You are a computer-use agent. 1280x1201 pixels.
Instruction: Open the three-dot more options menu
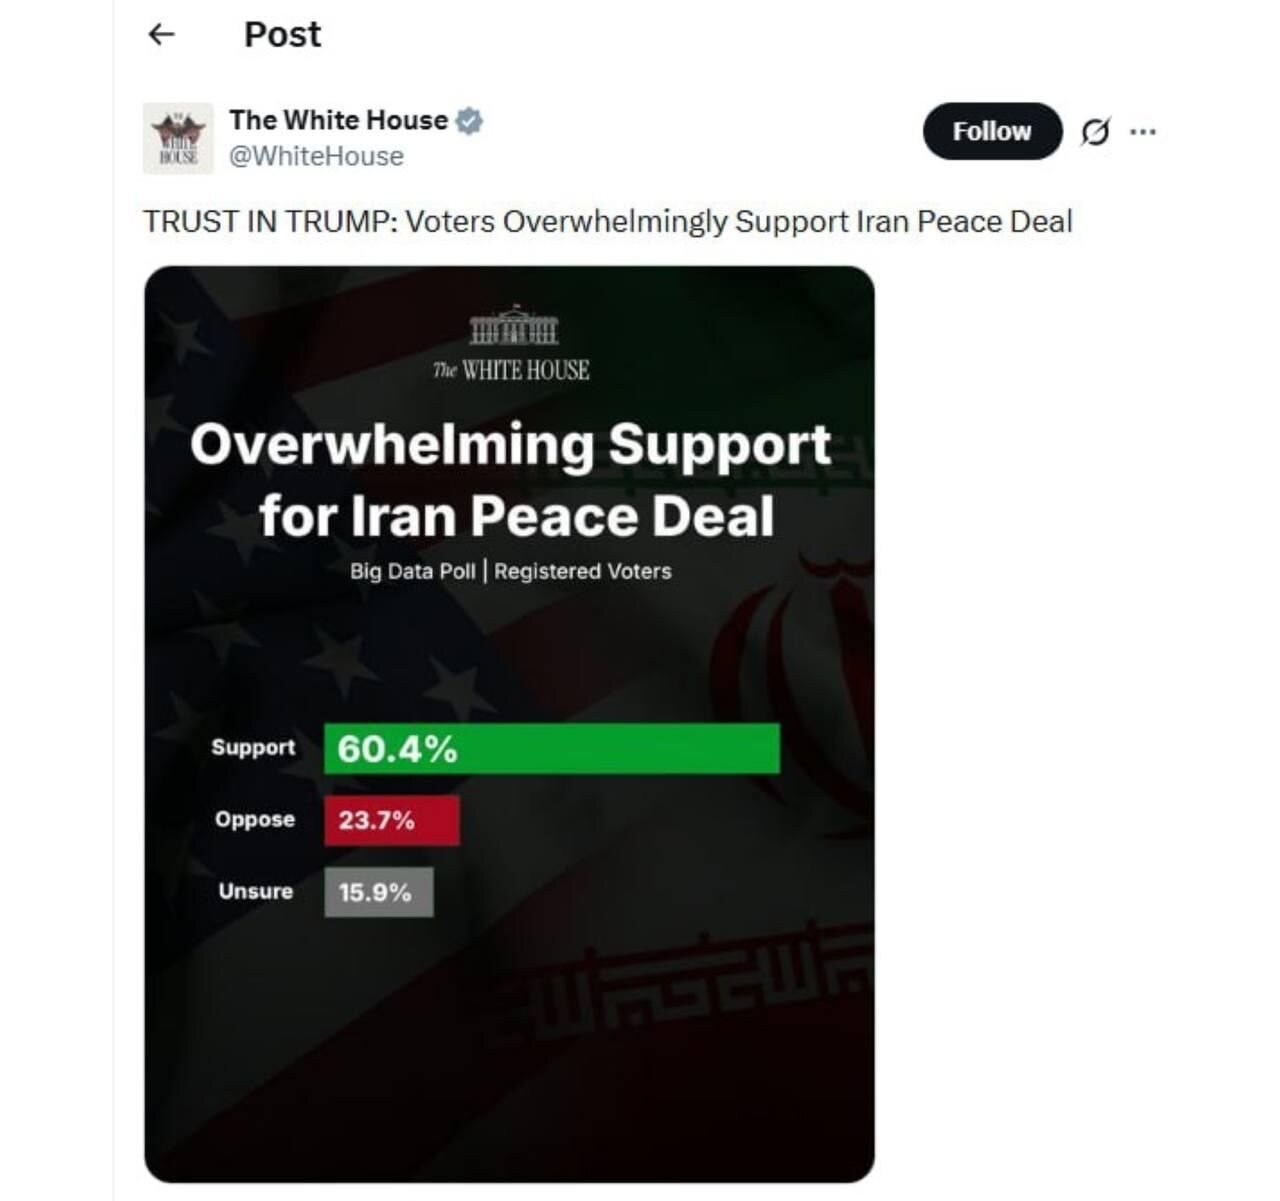click(1142, 131)
